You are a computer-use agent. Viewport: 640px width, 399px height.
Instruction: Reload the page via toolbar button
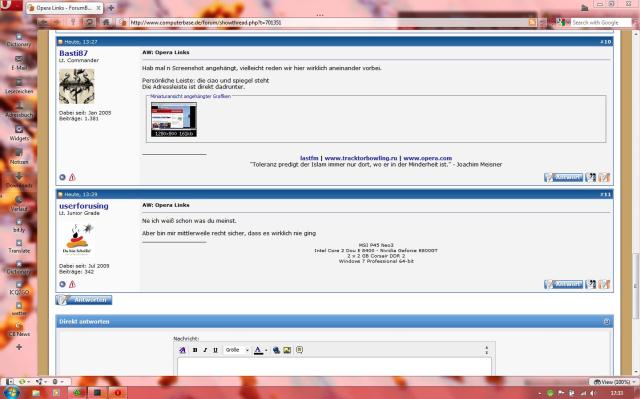89,22
